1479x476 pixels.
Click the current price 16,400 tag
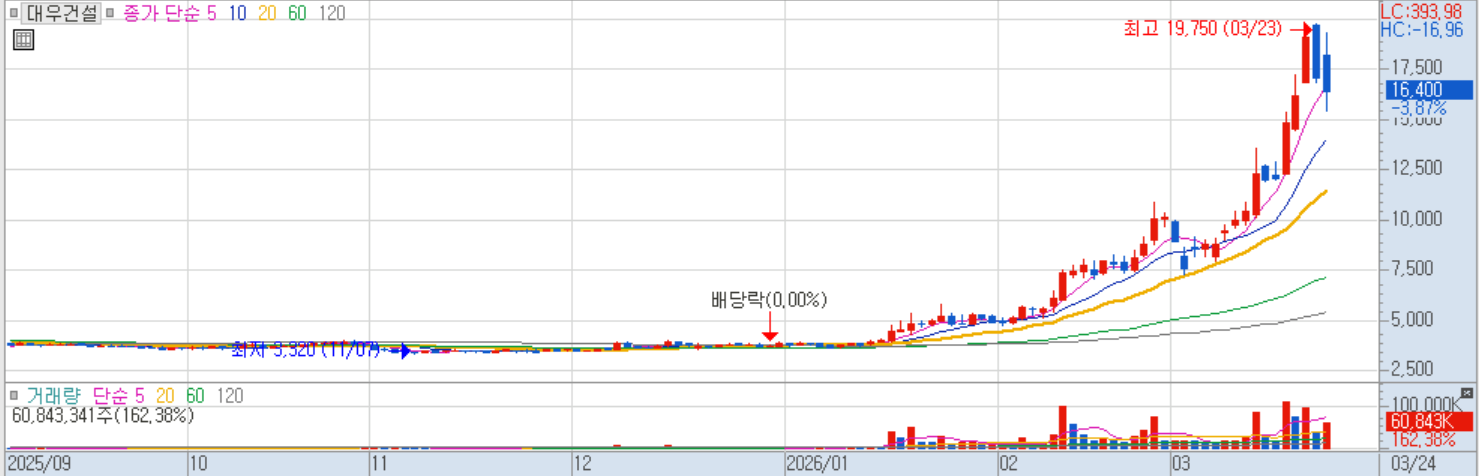[1430, 90]
